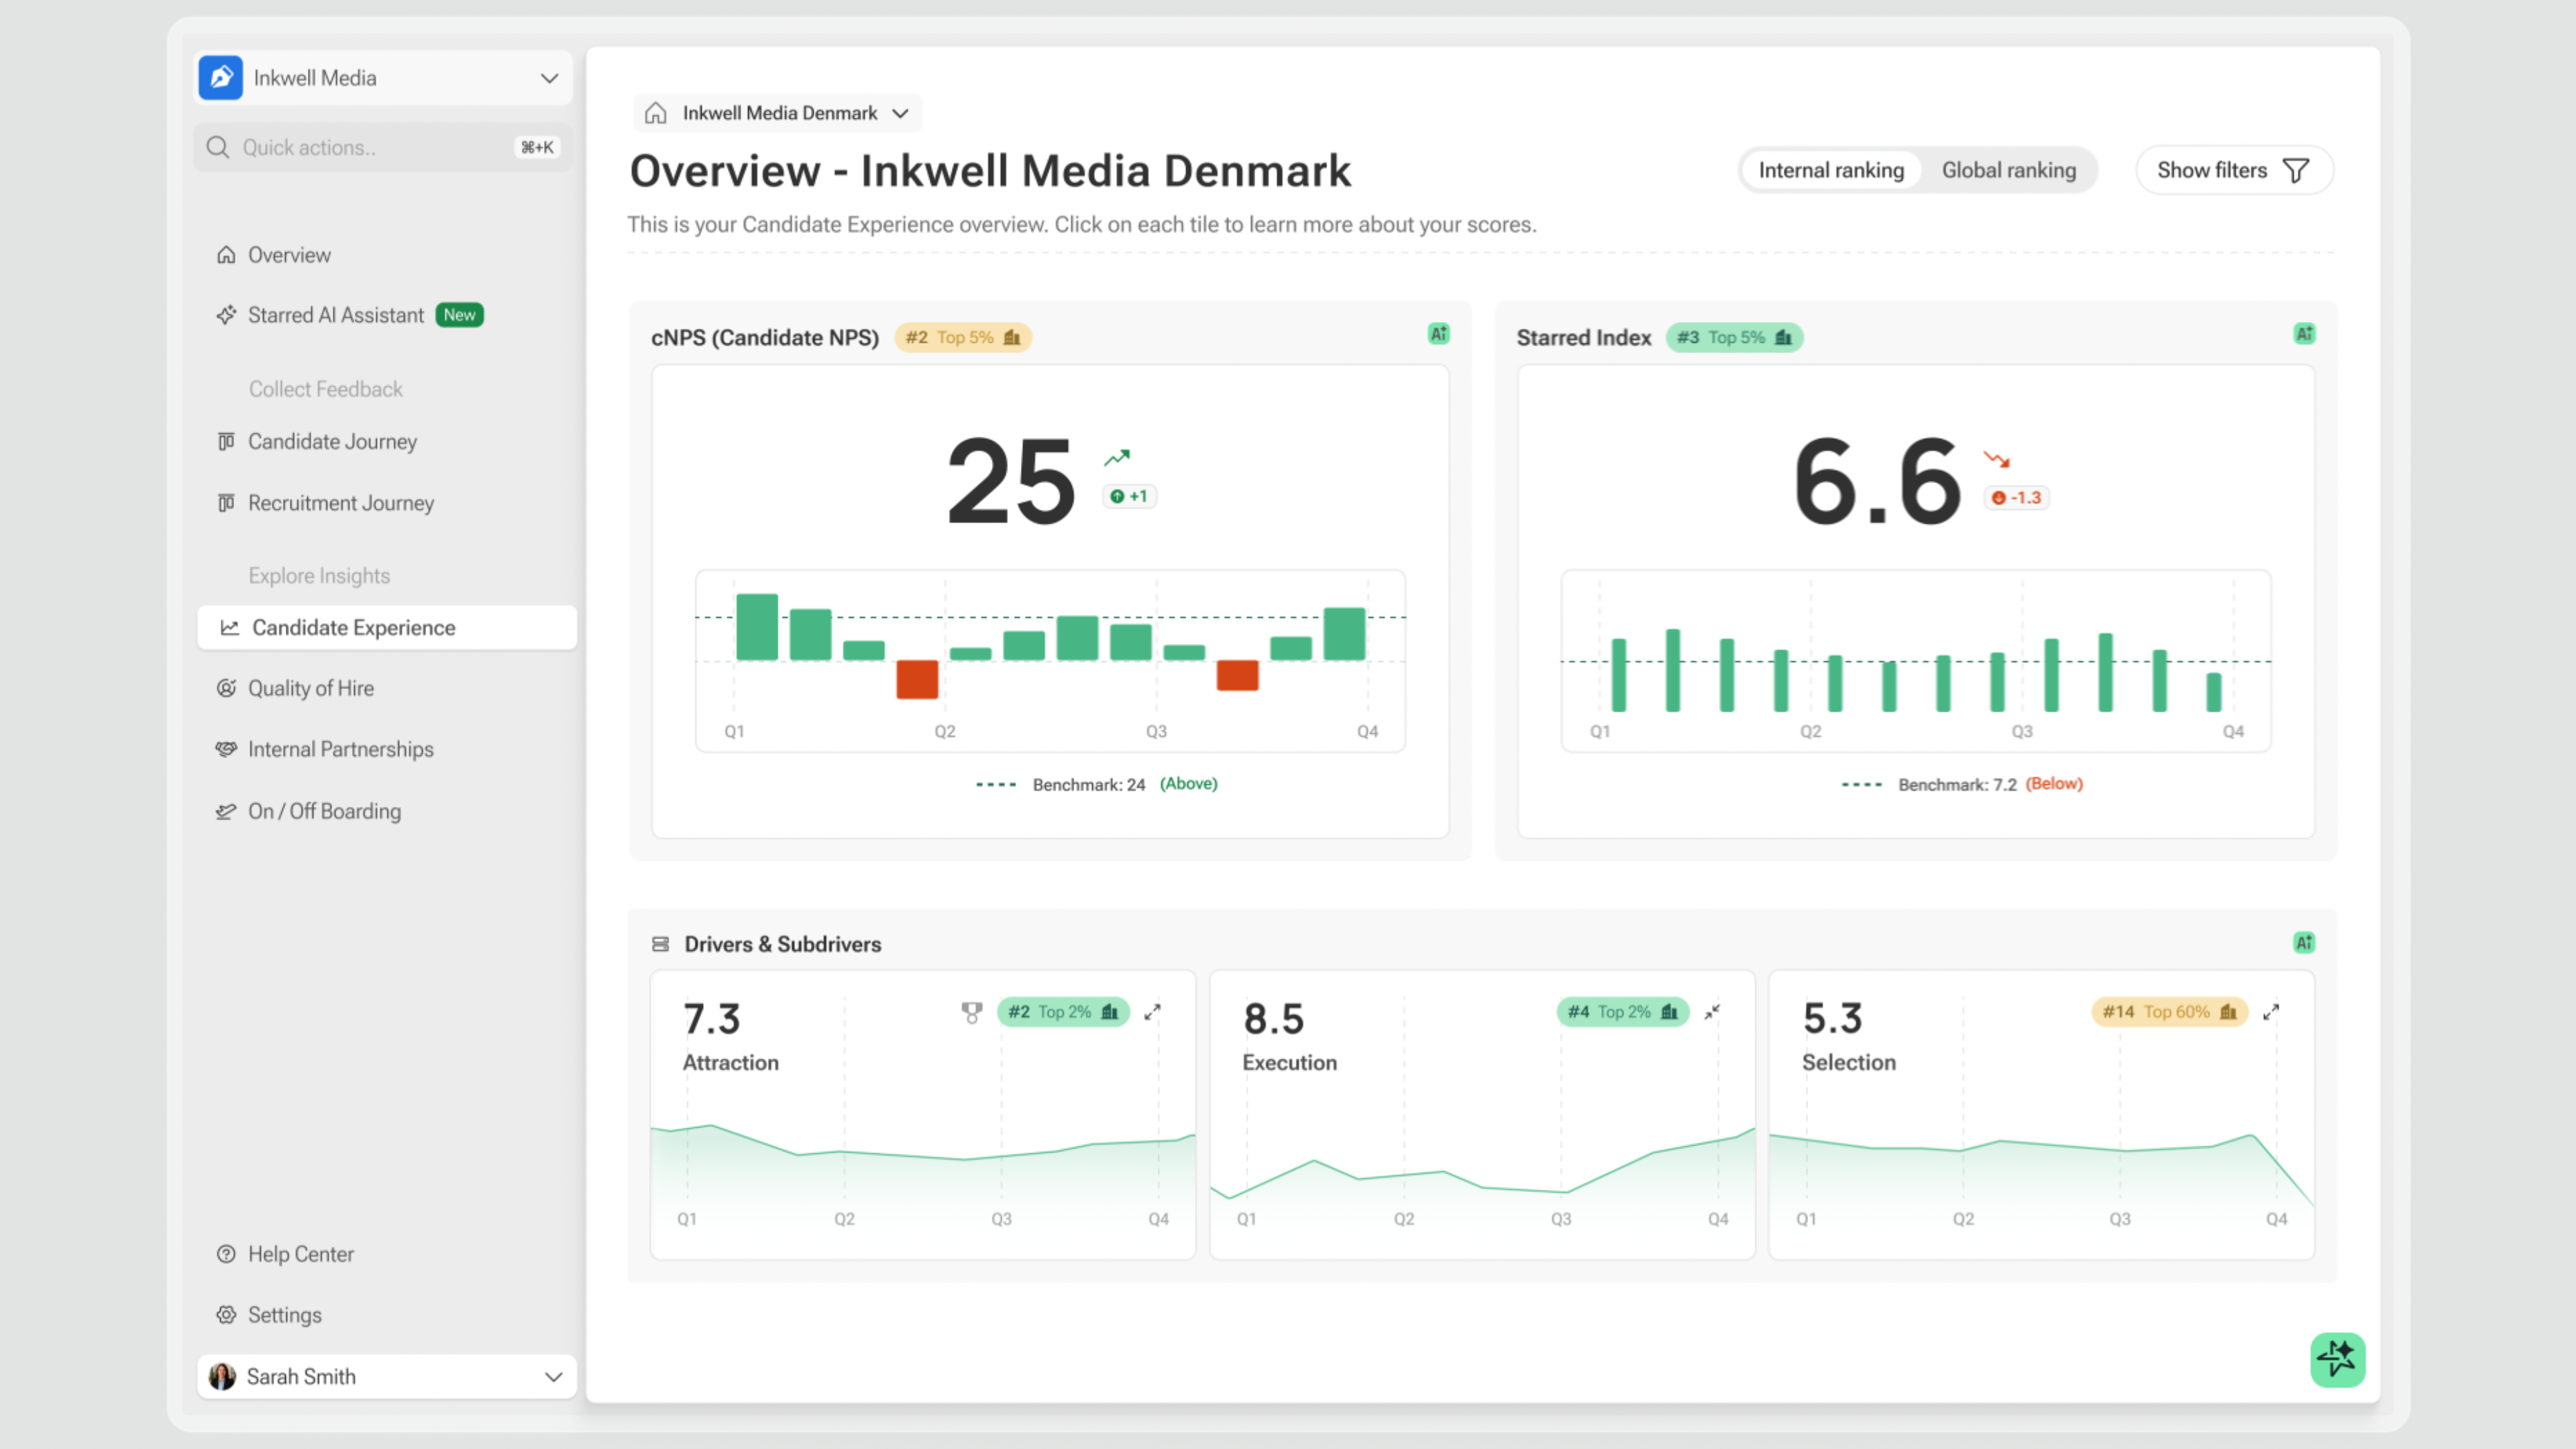The height and width of the screenshot is (1449, 2576).
Task: Show filters with the funnel button
Action: (x=2233, y=170)
